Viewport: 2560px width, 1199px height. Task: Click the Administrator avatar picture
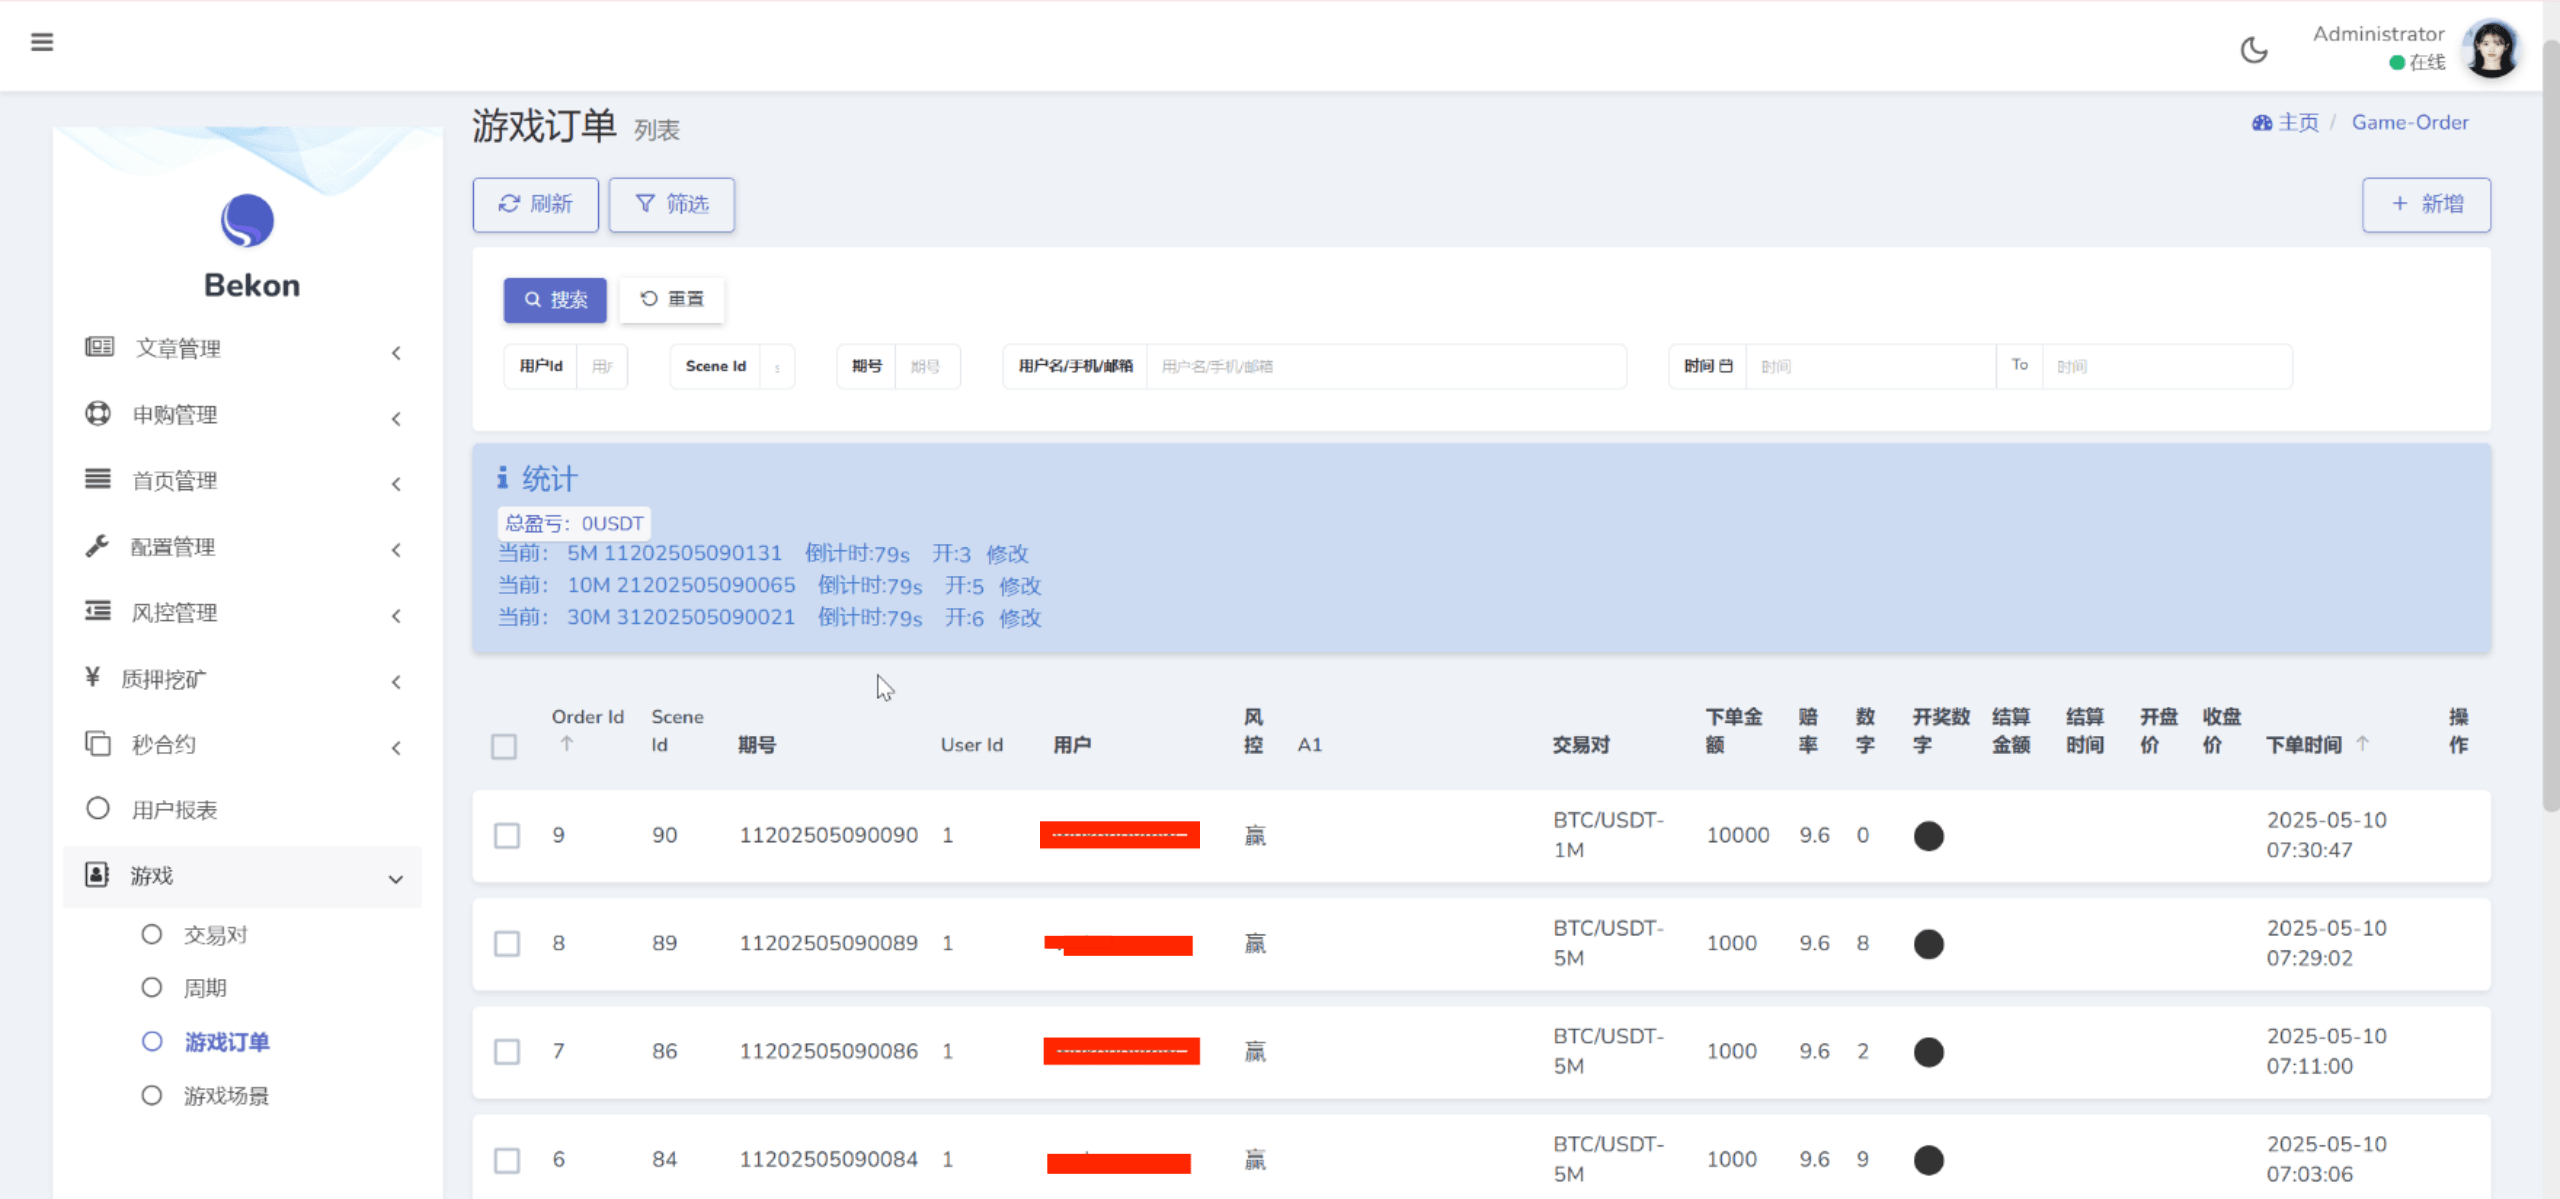2491,48
